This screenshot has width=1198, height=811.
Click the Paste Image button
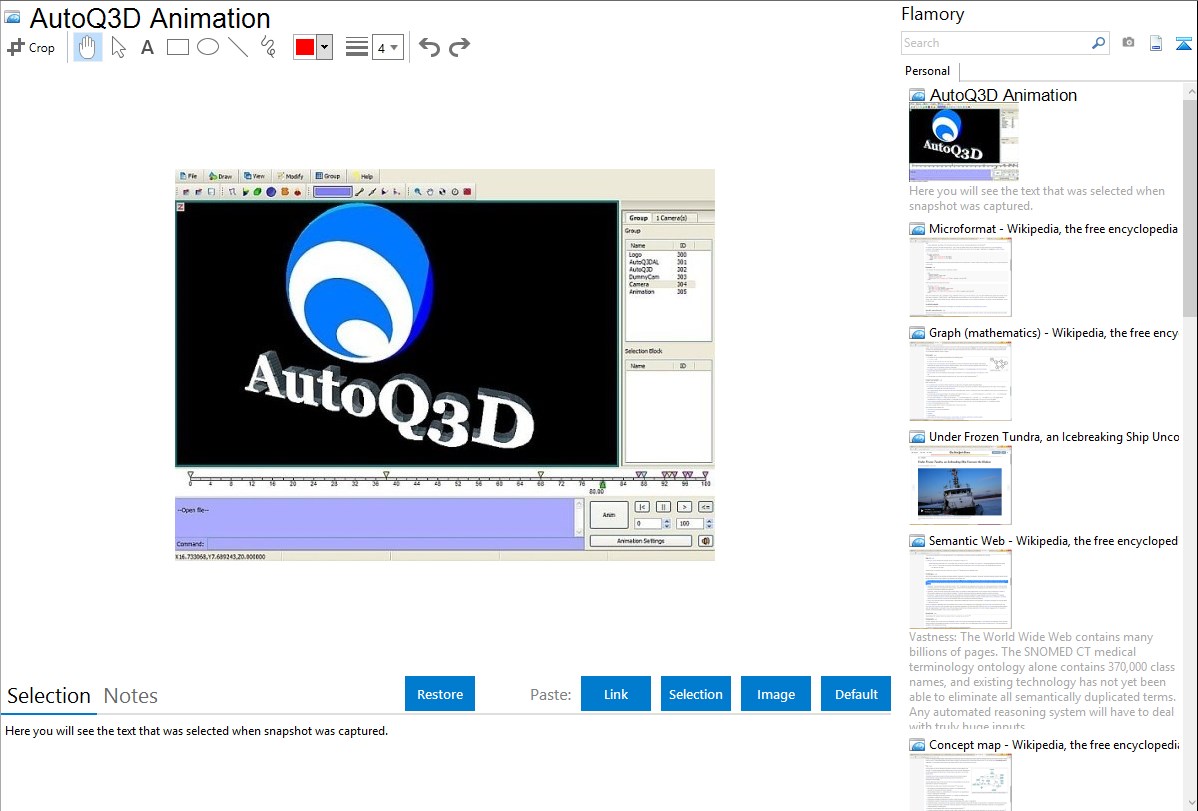click(x=775, y=694)
